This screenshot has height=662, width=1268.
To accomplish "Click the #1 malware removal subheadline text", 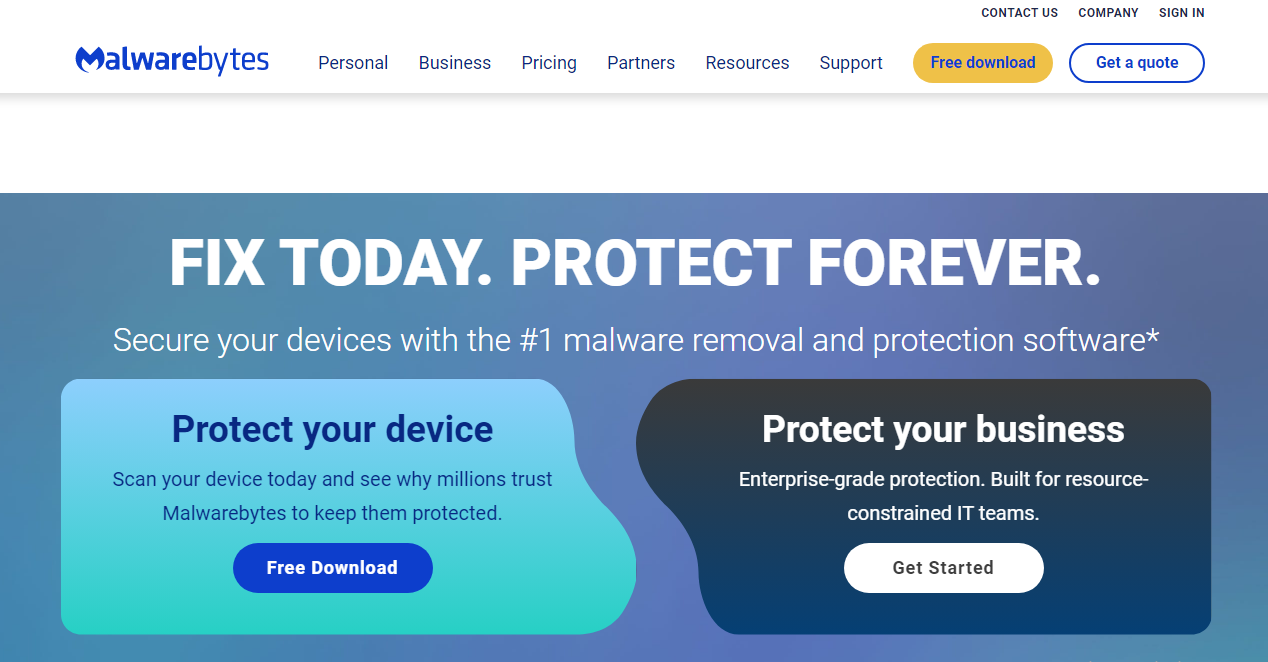I will point(636,340).
